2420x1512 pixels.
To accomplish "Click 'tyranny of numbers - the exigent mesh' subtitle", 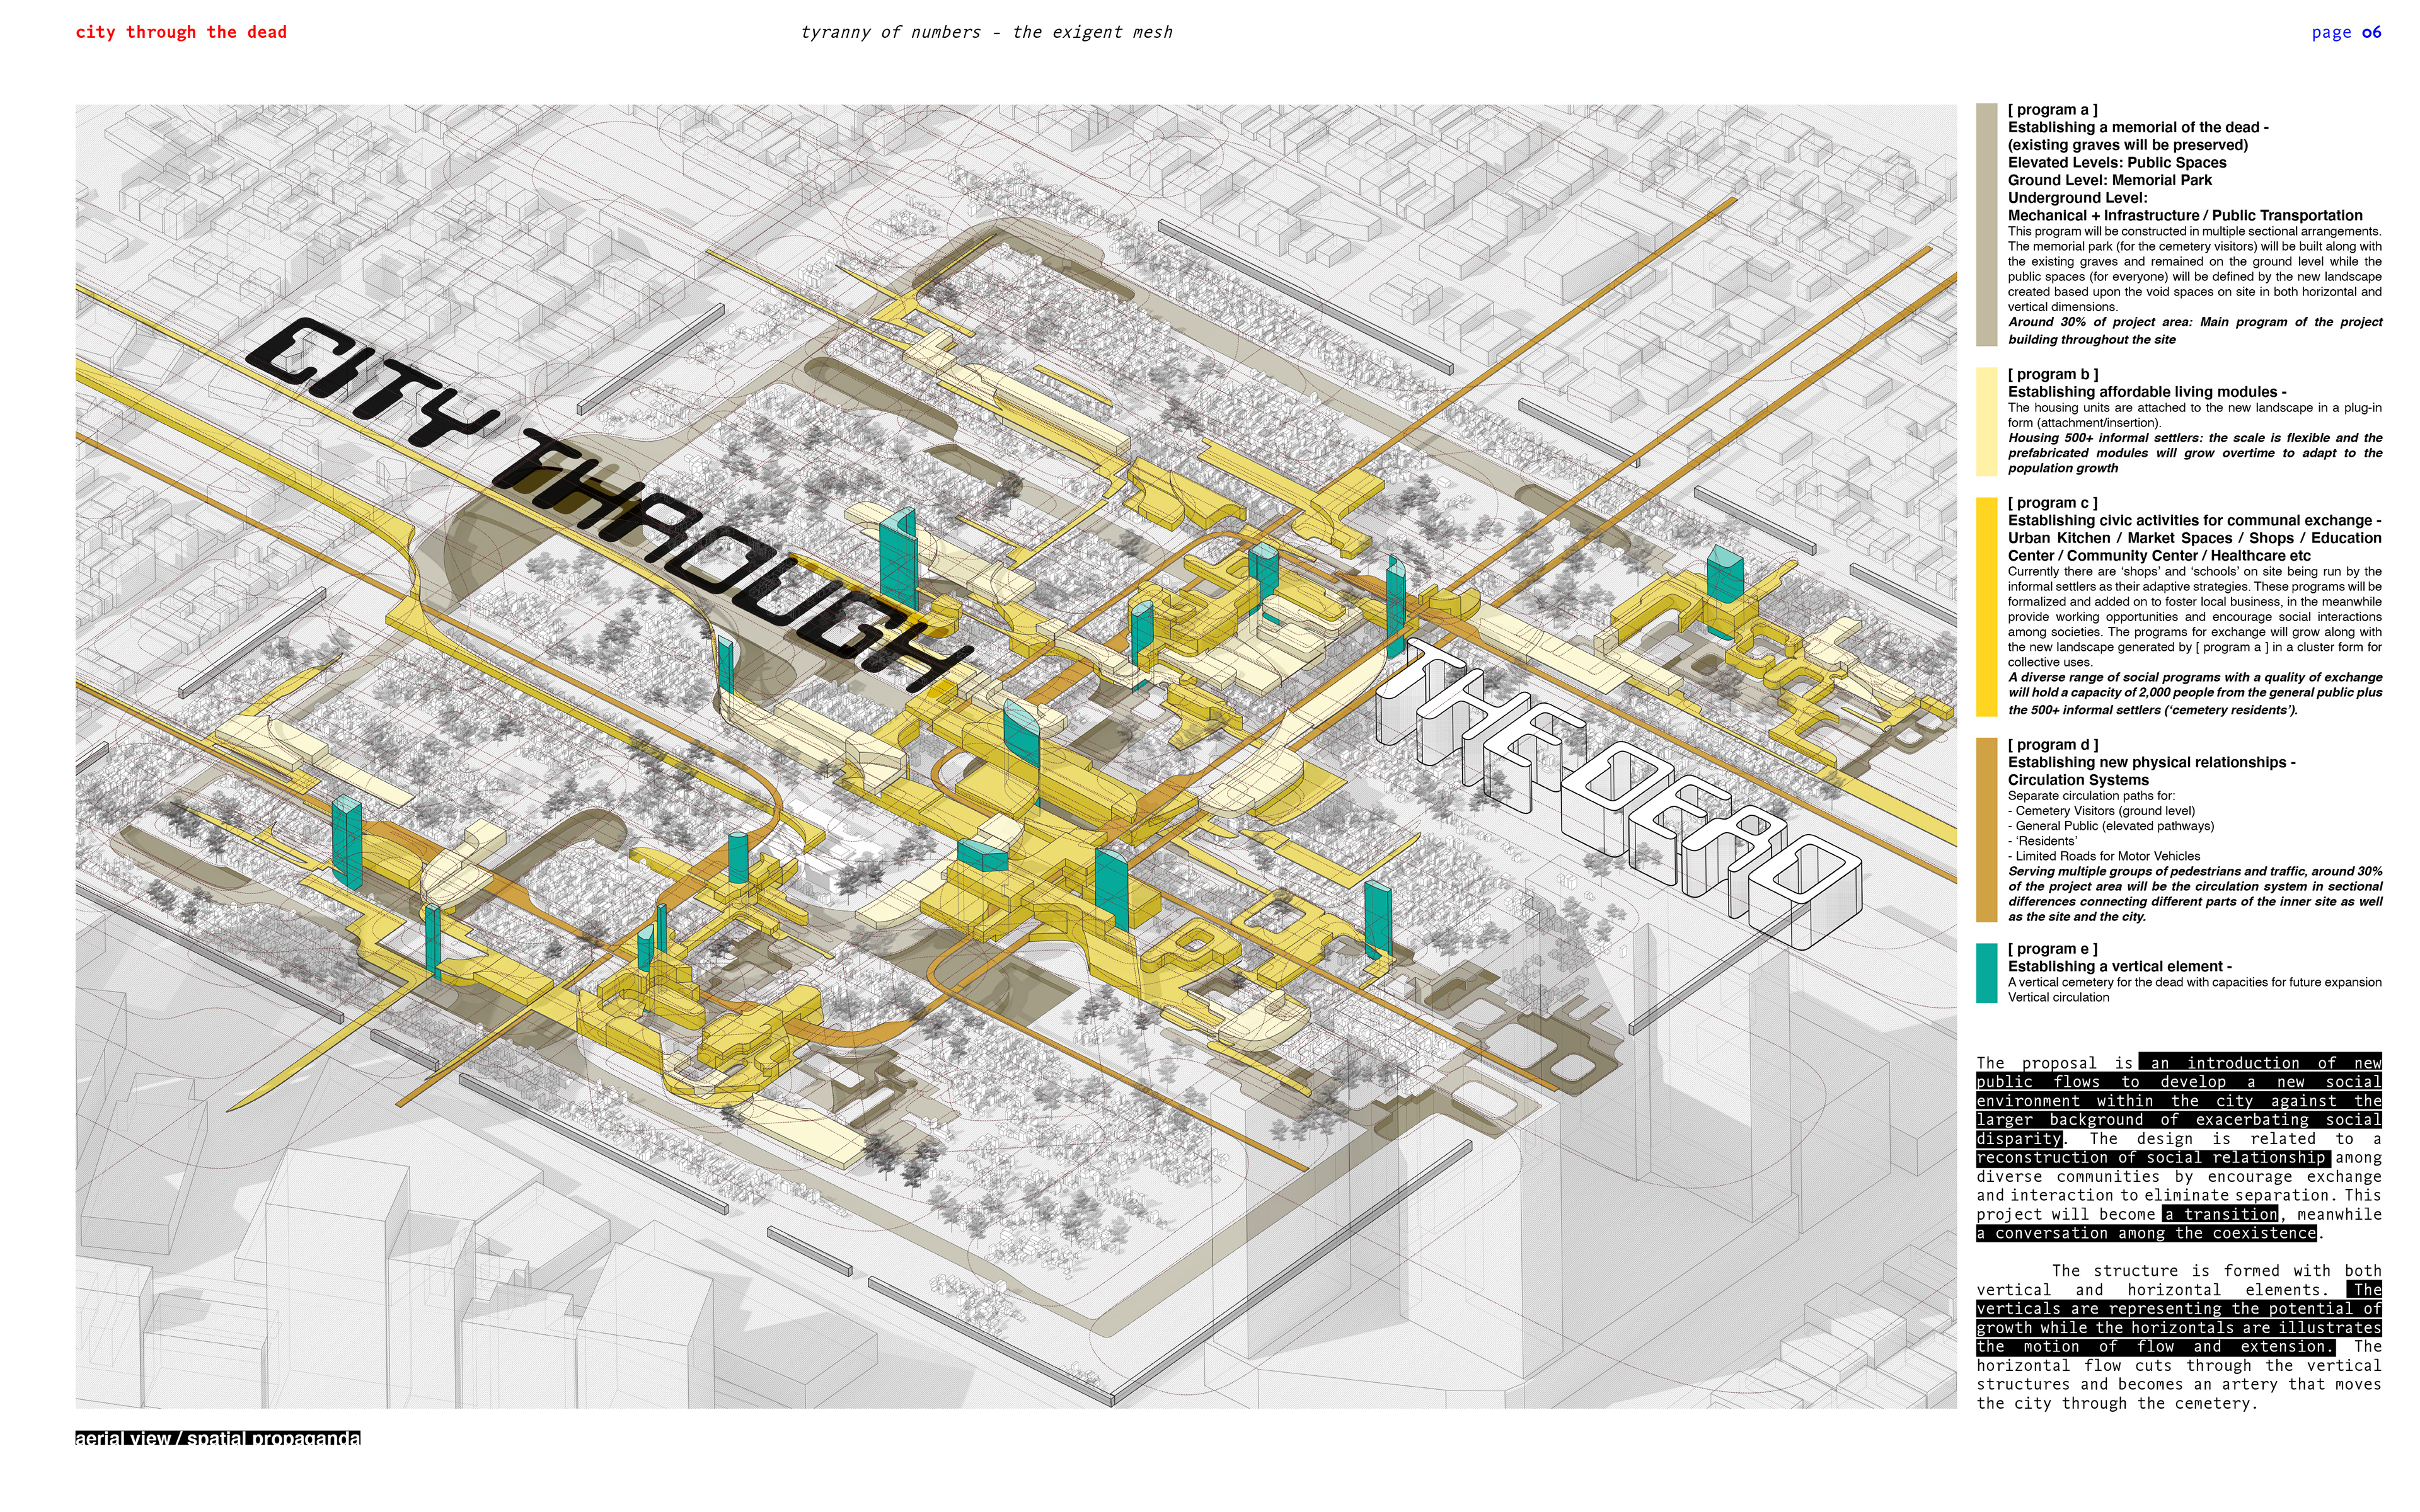I will coord(986,32).
